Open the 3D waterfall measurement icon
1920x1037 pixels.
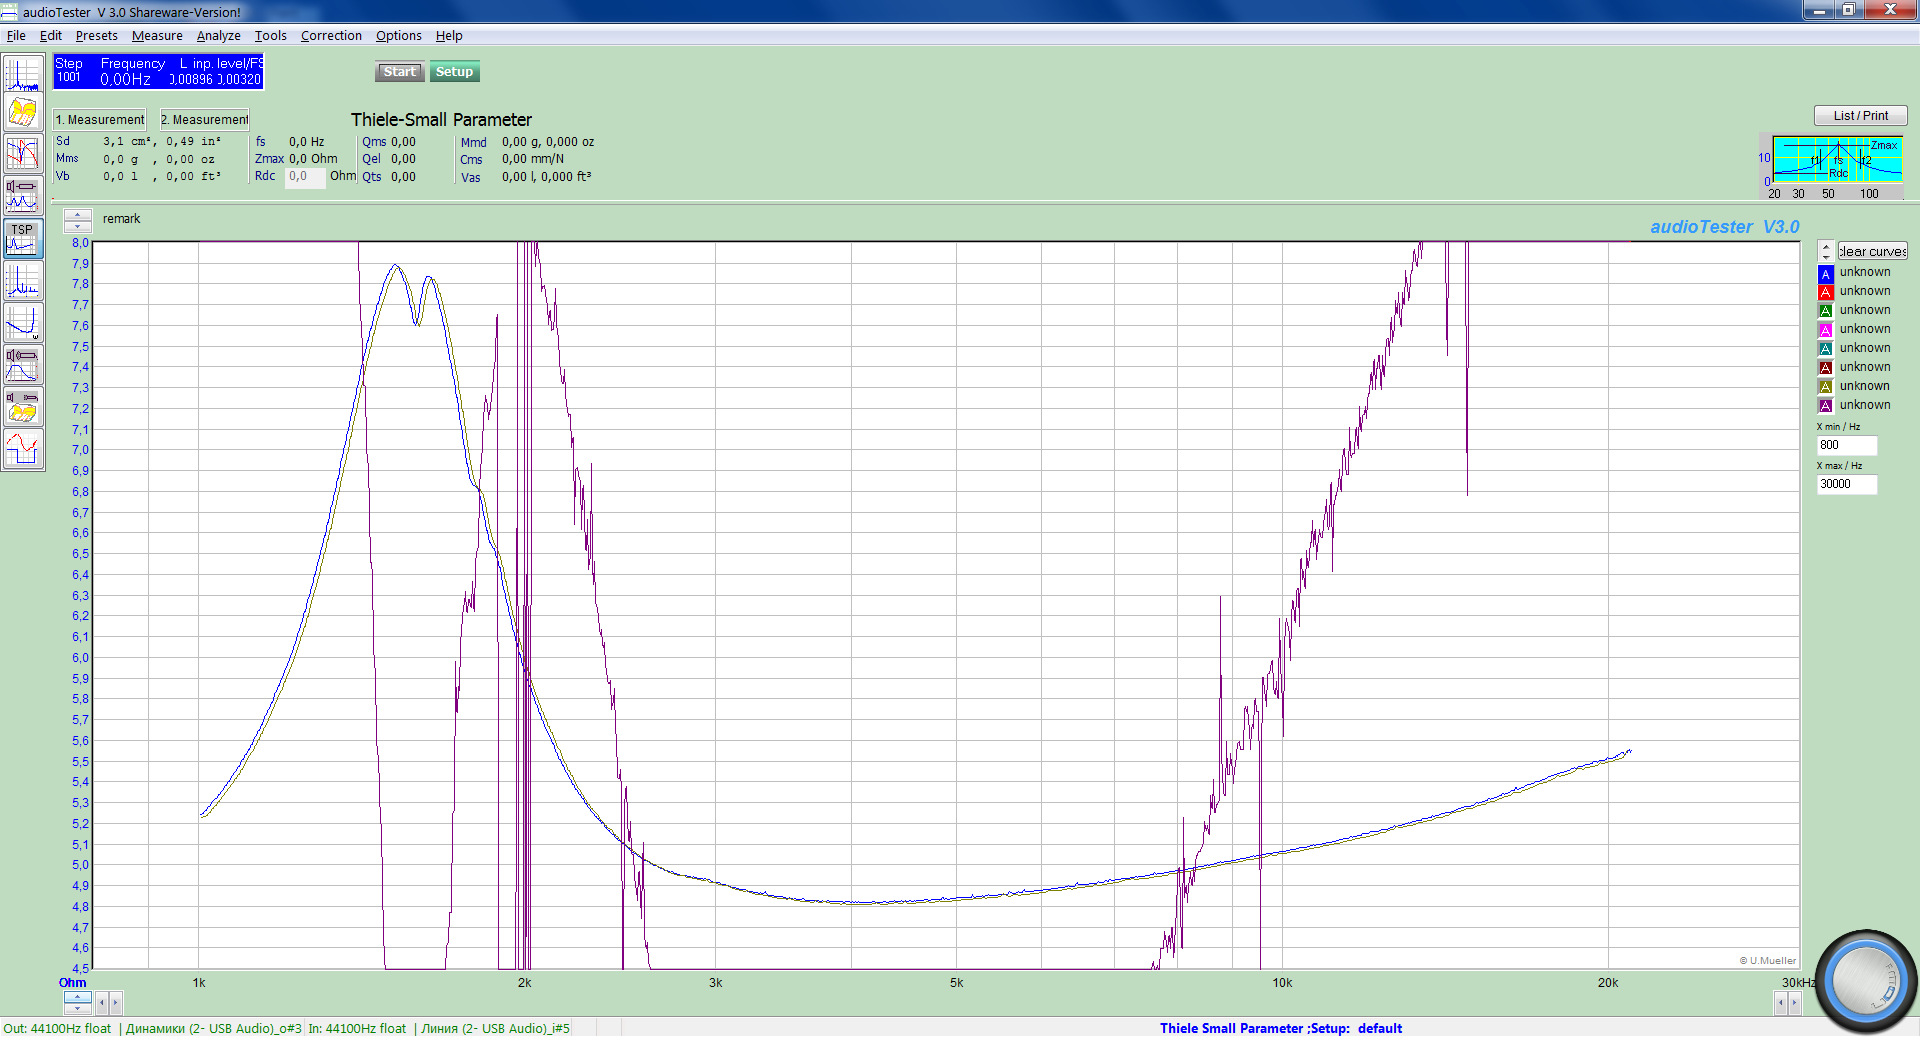[x=22, y=113]
